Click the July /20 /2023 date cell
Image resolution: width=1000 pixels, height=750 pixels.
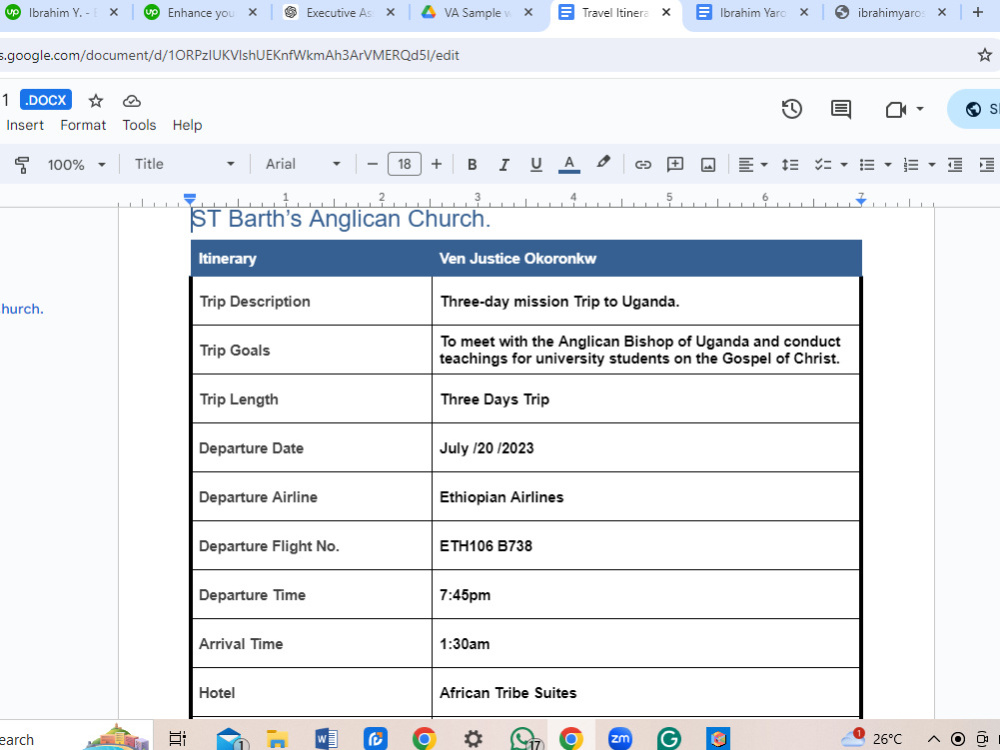click(x=645, y=448)
